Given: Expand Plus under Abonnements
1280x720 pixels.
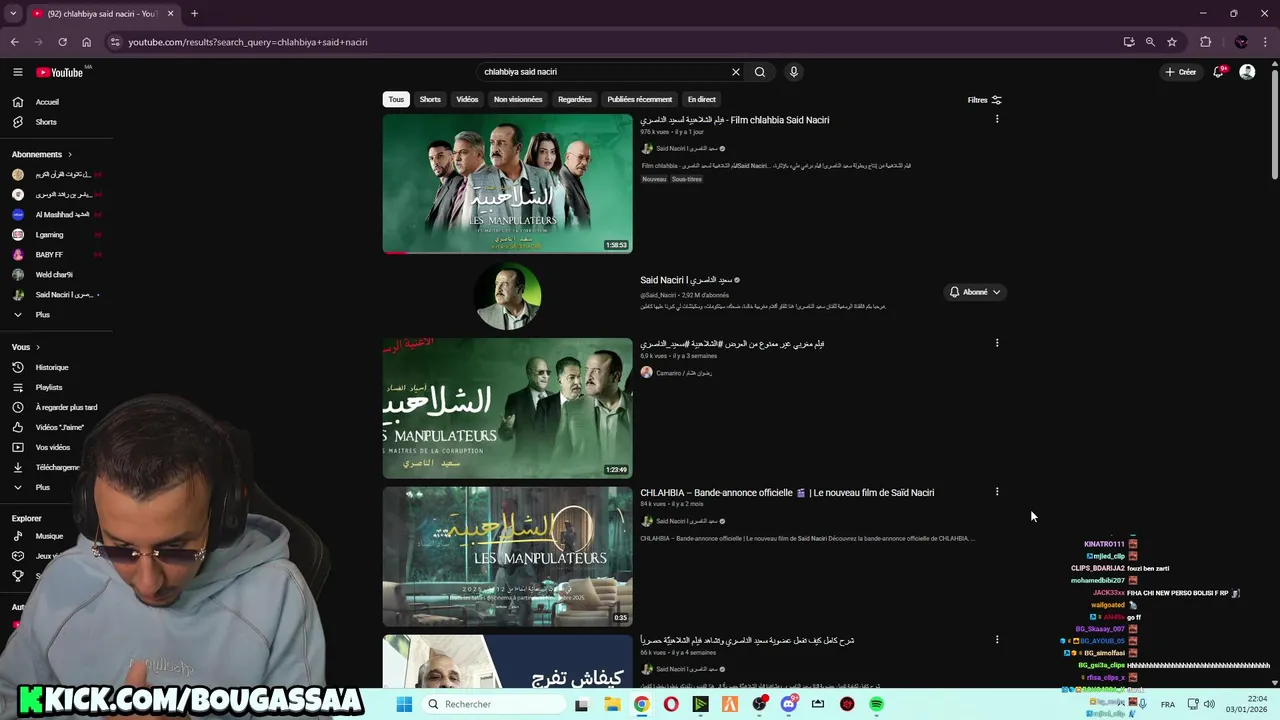Looking at the screenshot, I should (42, 315).
